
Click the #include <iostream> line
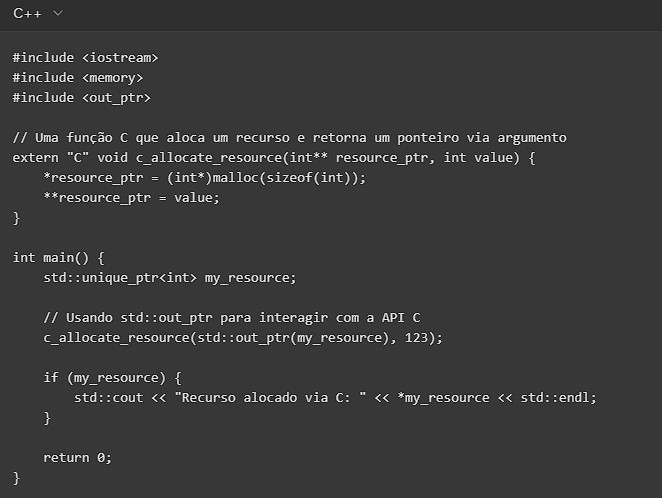(x=85, y=57)
